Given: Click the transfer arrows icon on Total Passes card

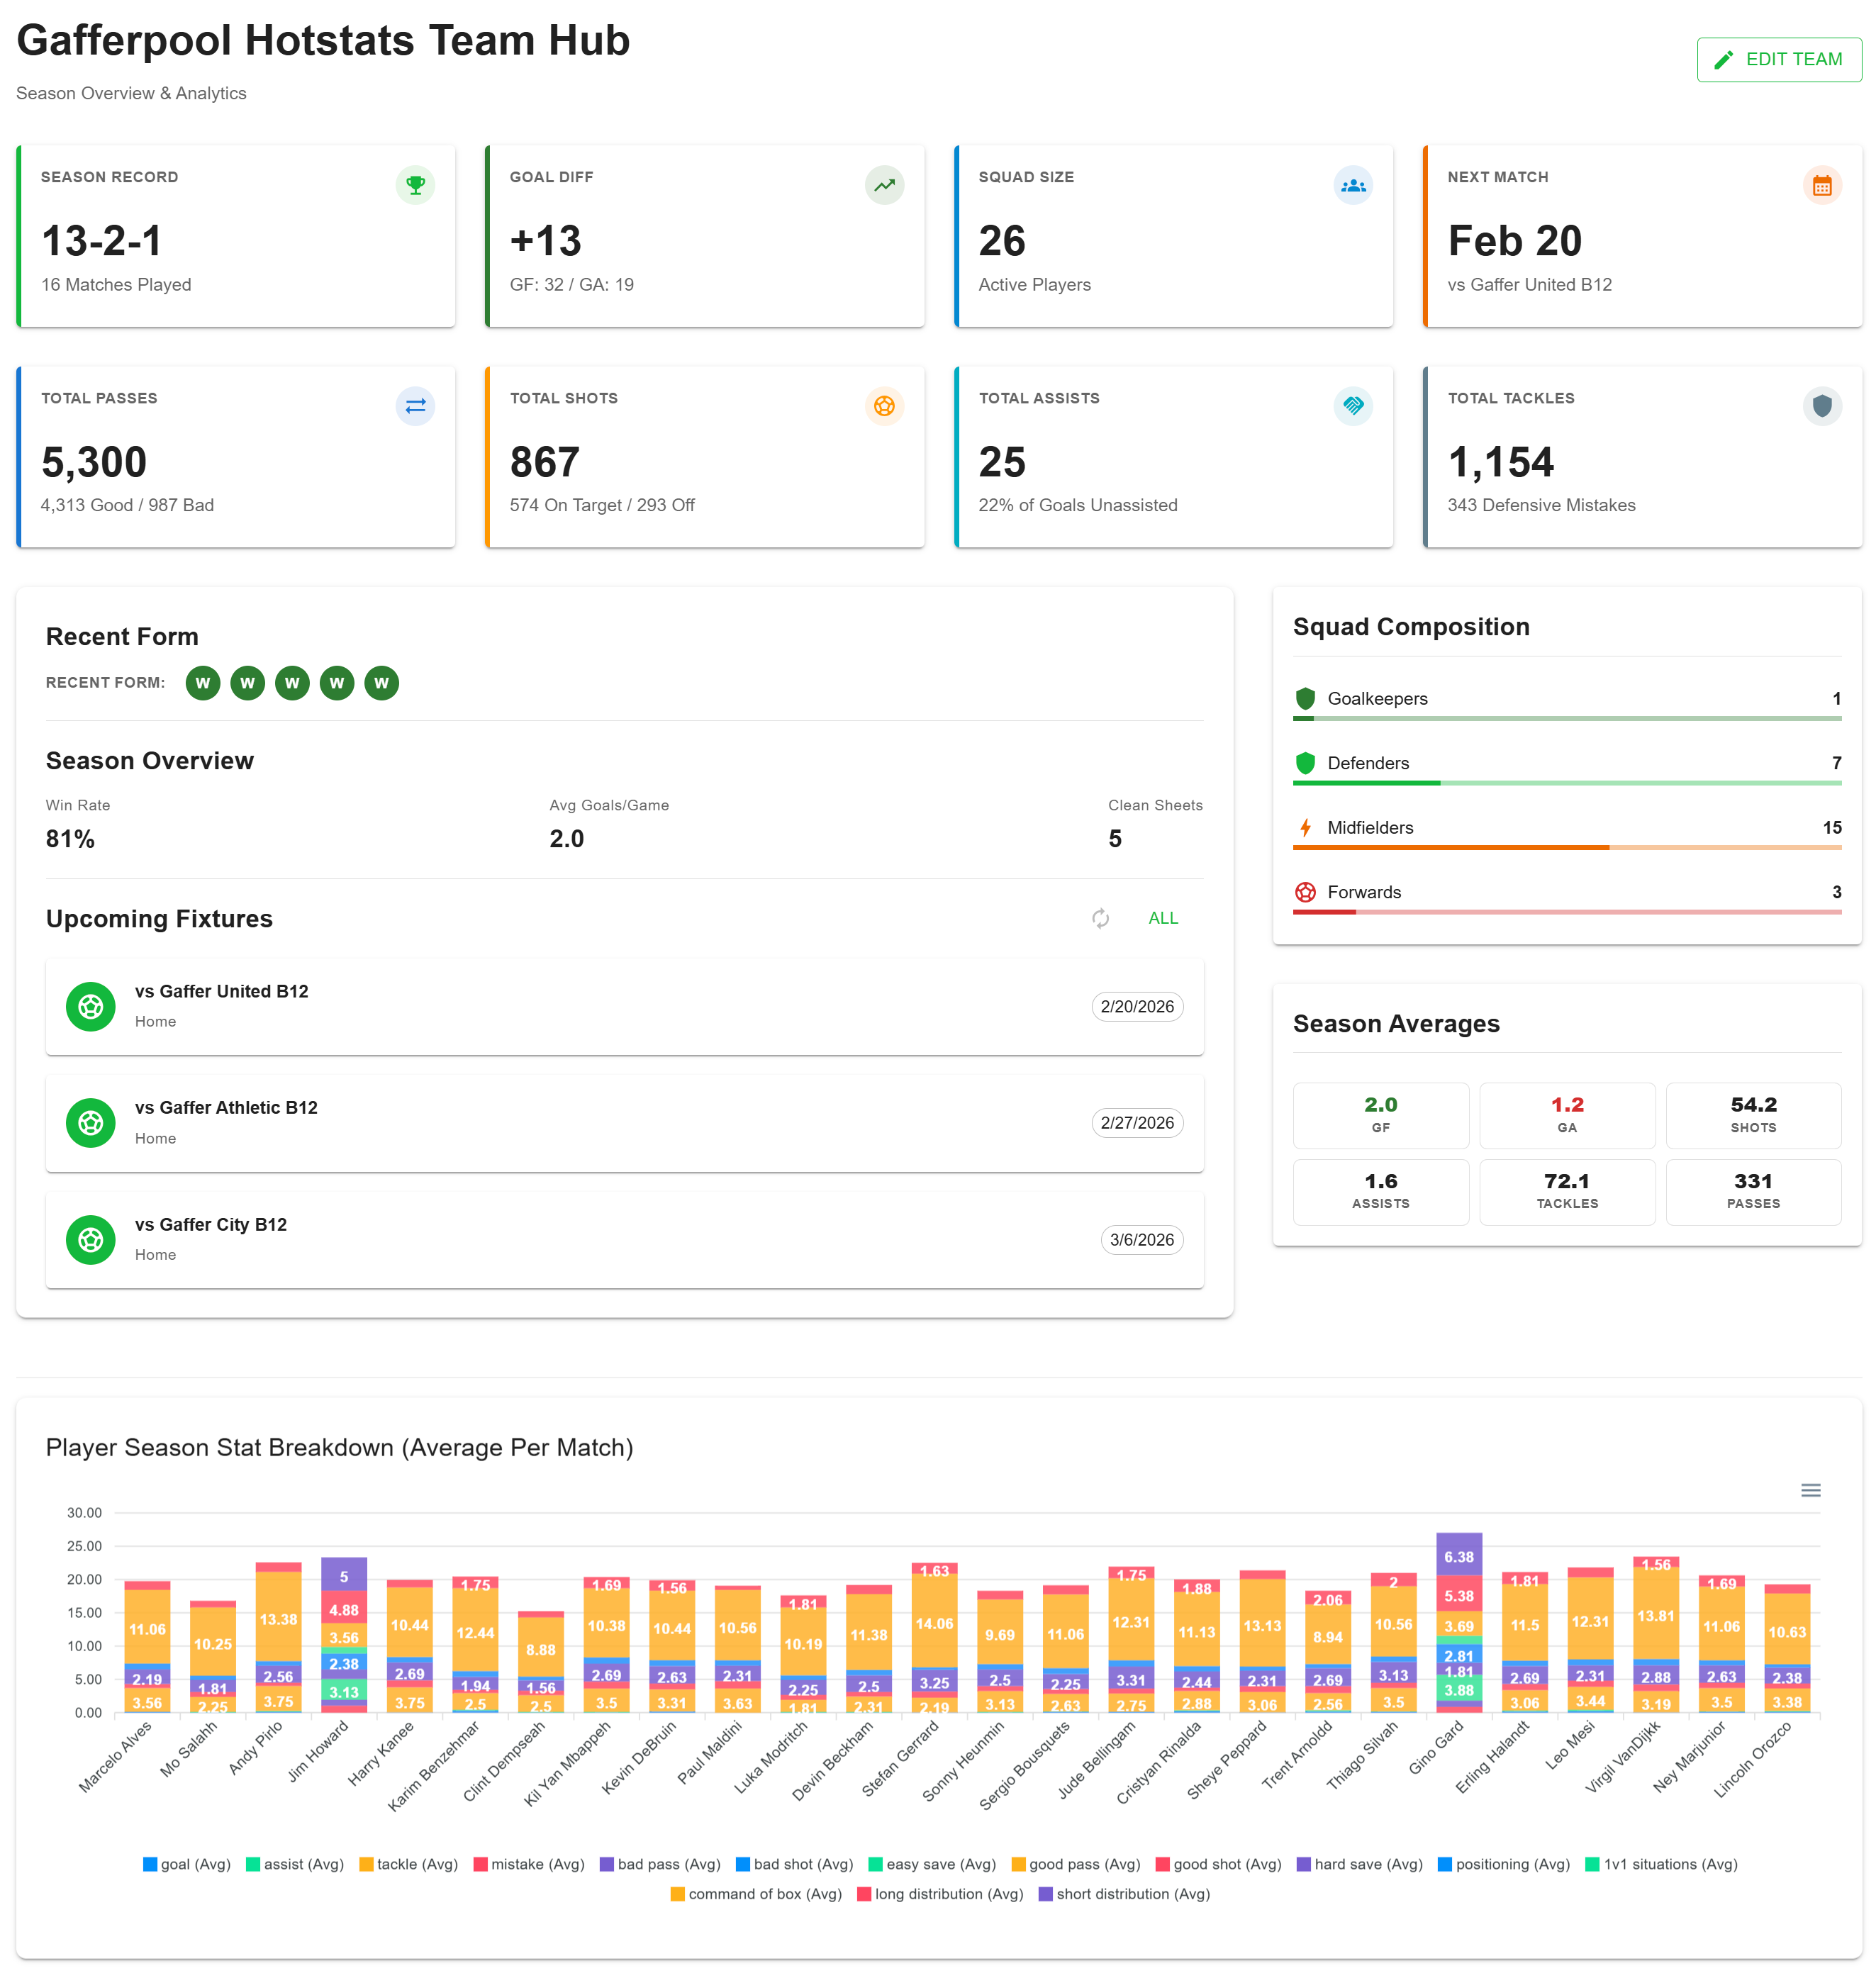Looking at the screenshot, I should click(416, 406).
